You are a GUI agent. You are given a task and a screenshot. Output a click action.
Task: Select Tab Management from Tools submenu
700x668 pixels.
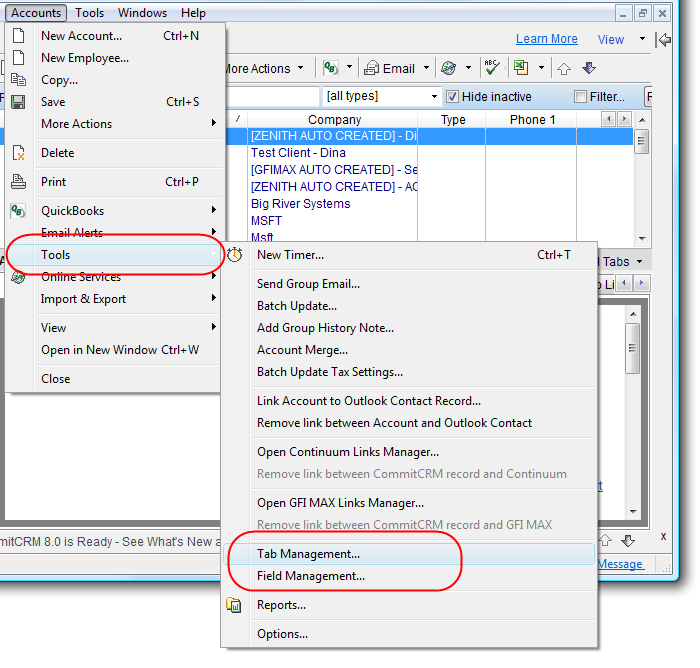pyautogui.click(x=308, y=554)
